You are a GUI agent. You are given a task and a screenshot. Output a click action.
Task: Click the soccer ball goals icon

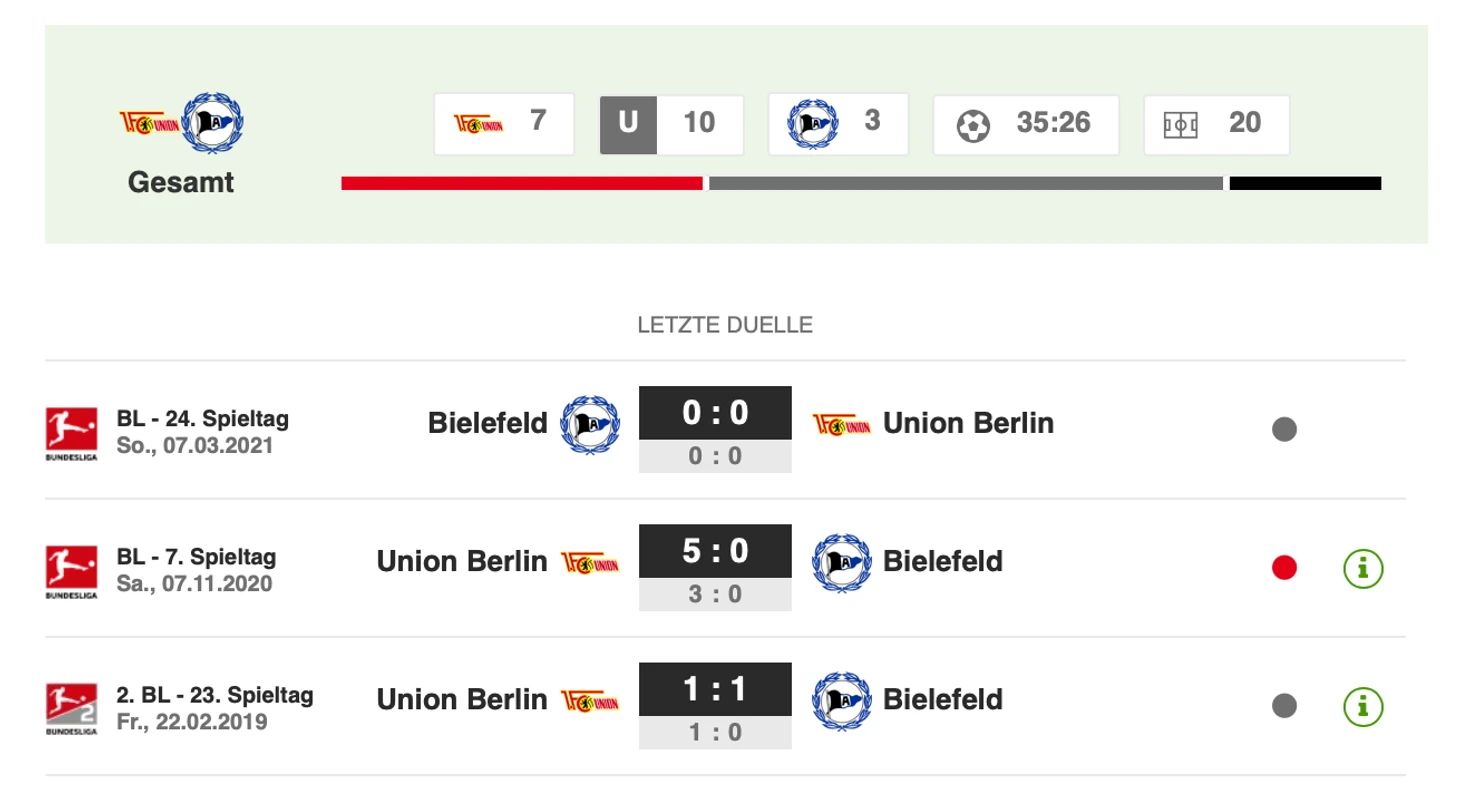(x=973, y=126)
